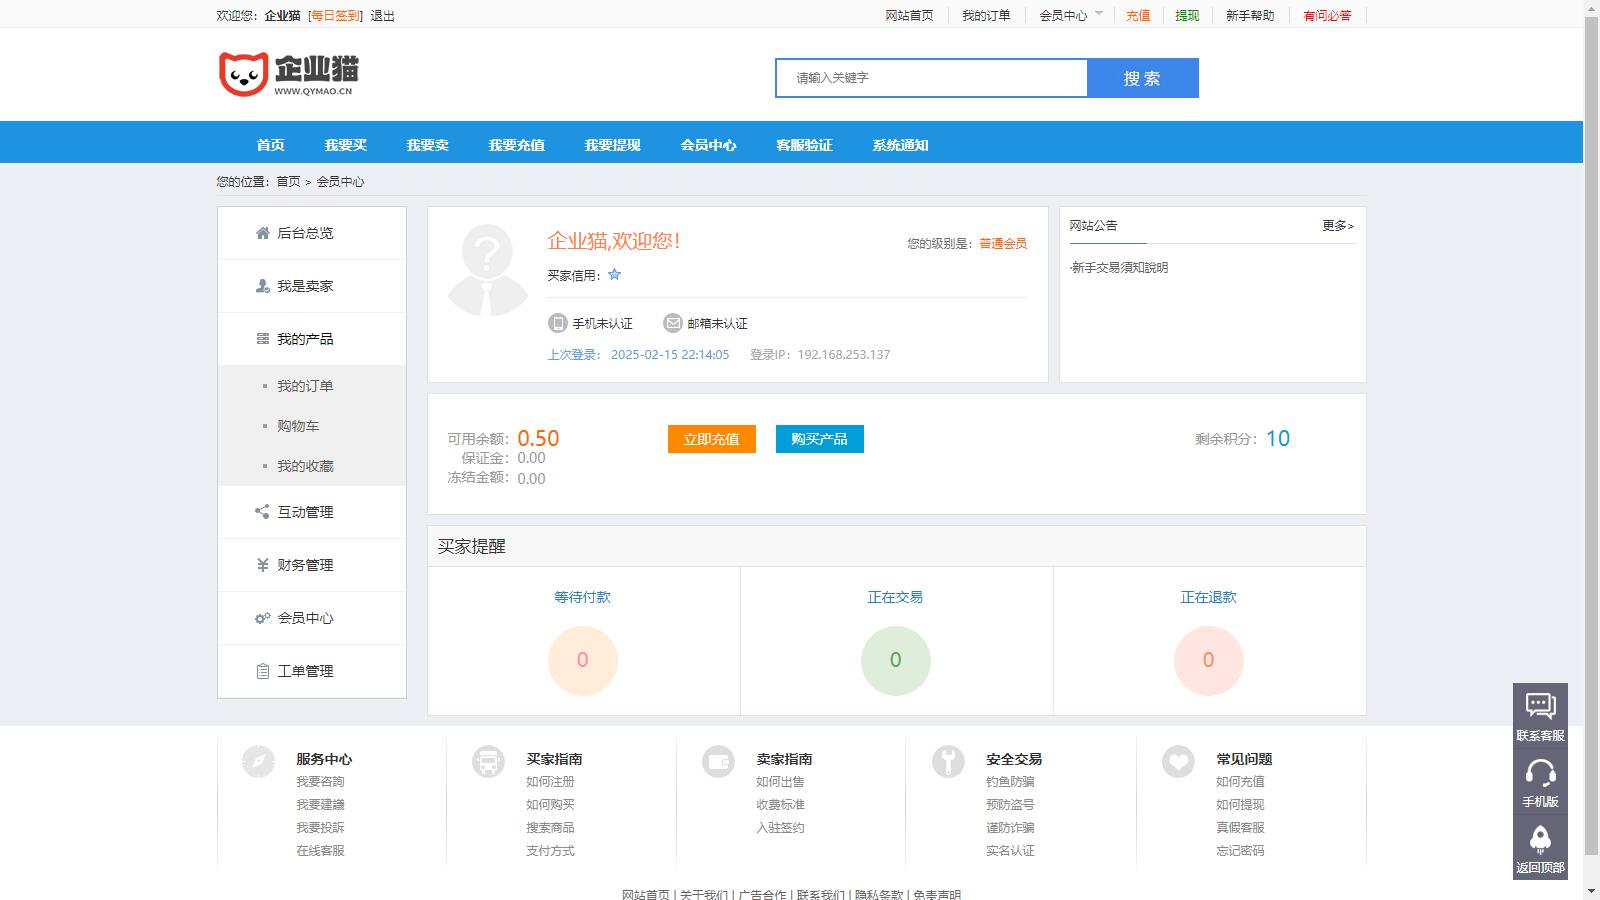Click the 立即充值 recharge button
This screenshot has width=1600, height=900.
click(x=711, y=439)
